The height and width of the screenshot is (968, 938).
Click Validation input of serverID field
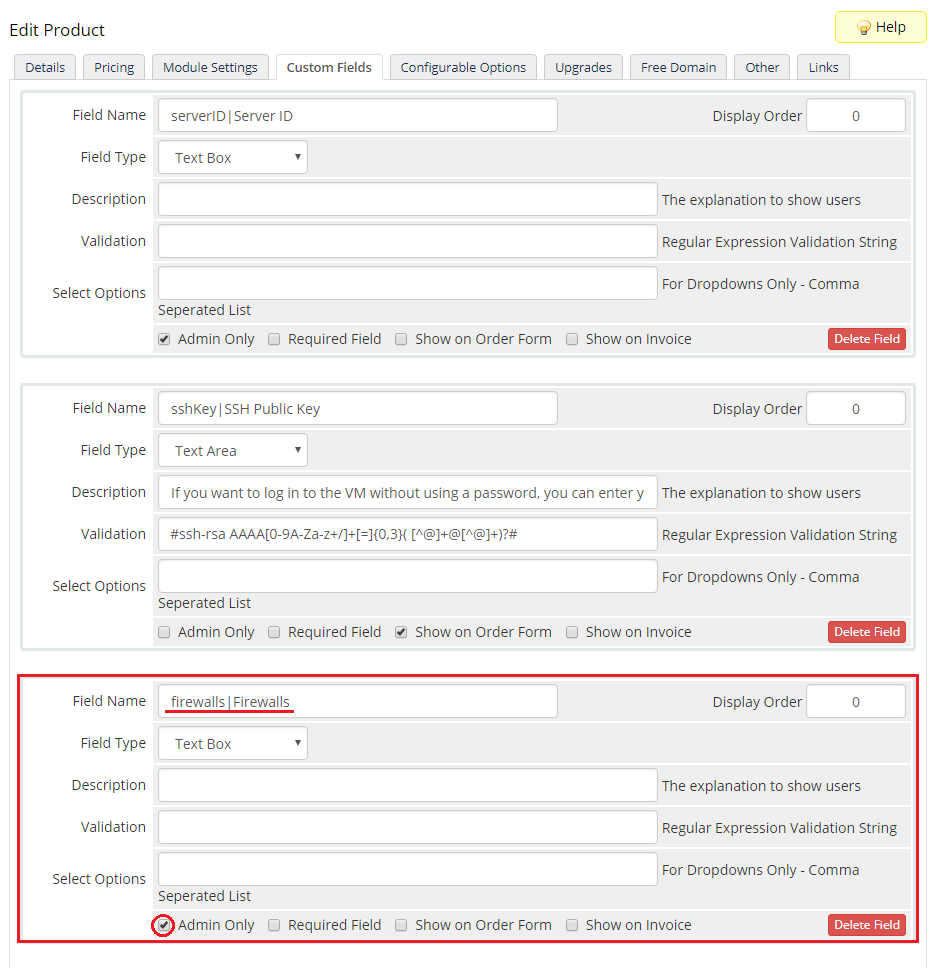[x=408, y=241]
